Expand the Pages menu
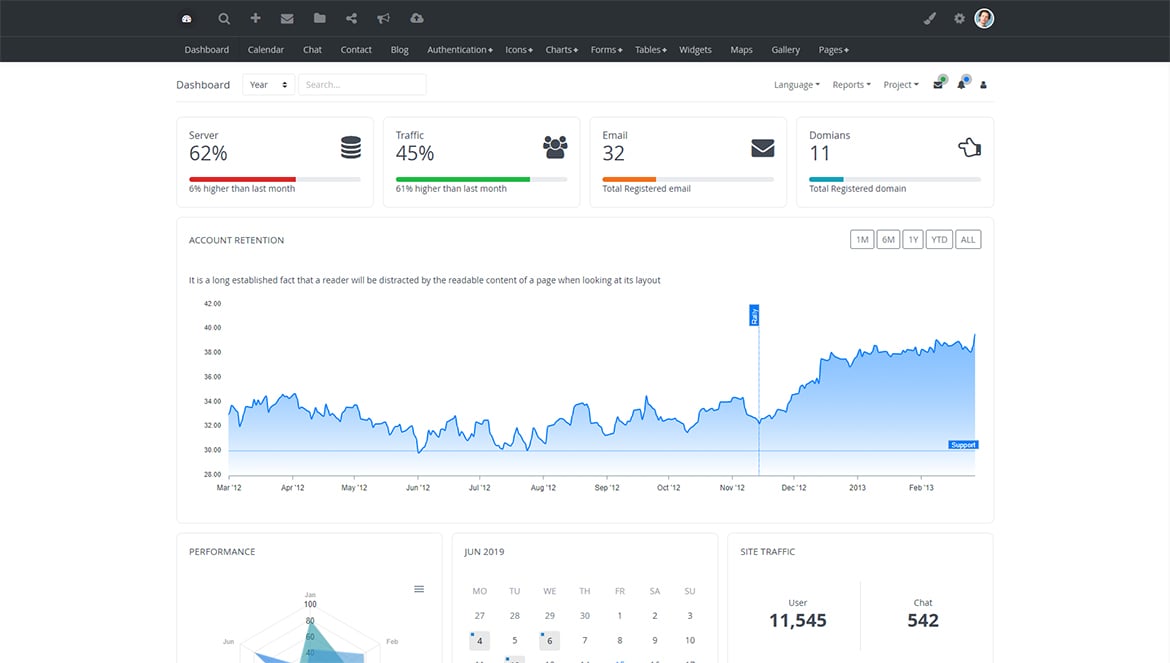 coord(833,50)
